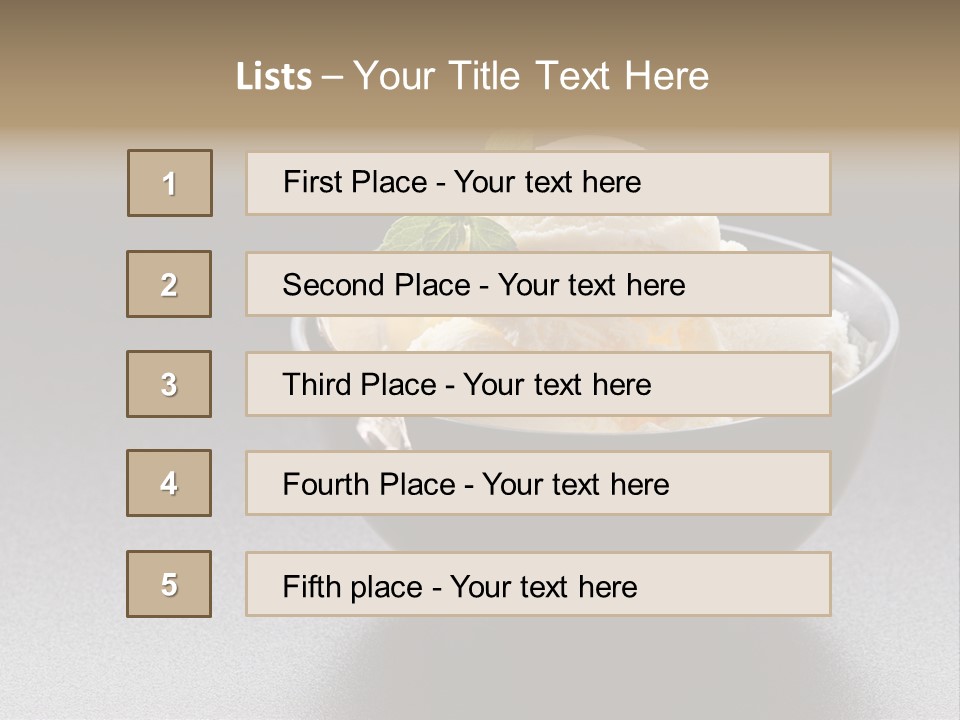Select the Second Place text box

(x=538, y=284)
